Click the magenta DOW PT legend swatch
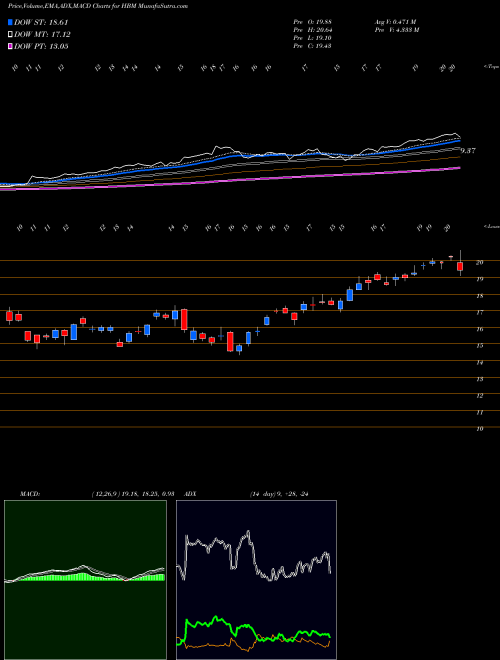The image size is (500, 660). click(x=11, y=46)
